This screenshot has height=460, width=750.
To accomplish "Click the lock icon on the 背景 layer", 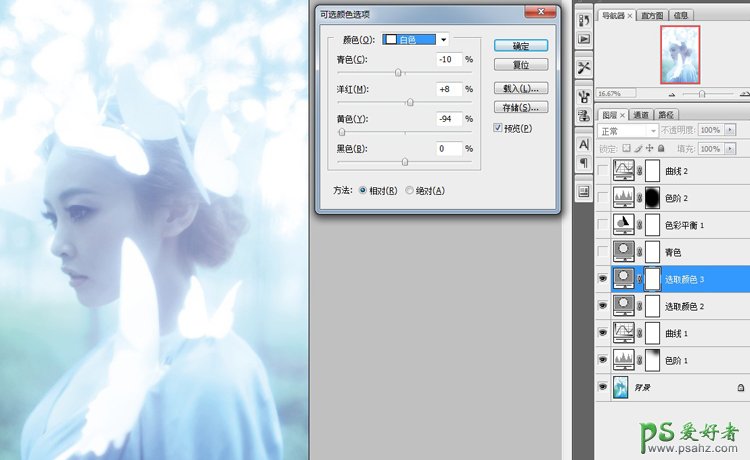I will tap(740, 386).
